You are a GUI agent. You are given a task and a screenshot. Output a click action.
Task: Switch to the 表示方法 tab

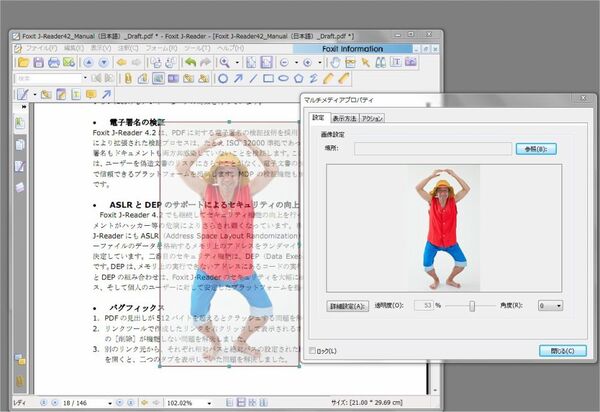tap(344, 118)
